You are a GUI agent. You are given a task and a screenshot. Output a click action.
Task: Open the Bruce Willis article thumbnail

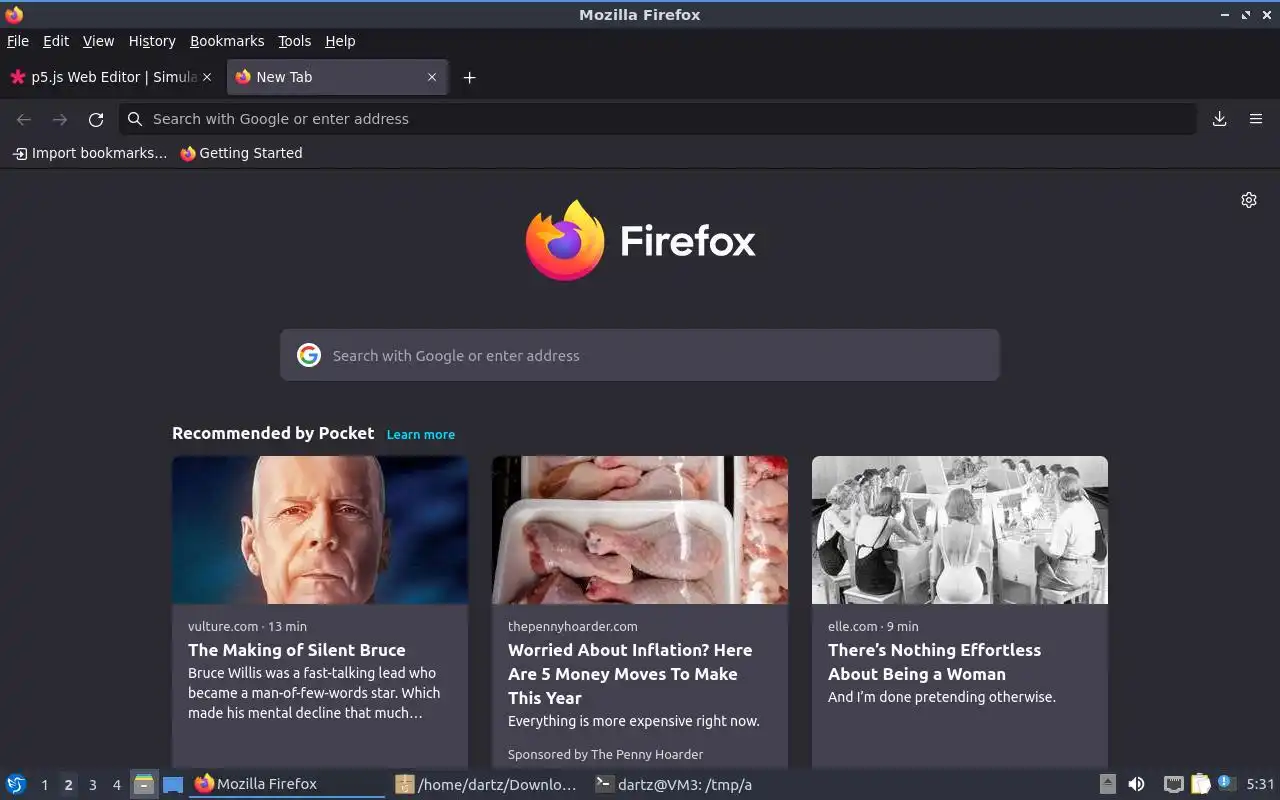point(320,530)
